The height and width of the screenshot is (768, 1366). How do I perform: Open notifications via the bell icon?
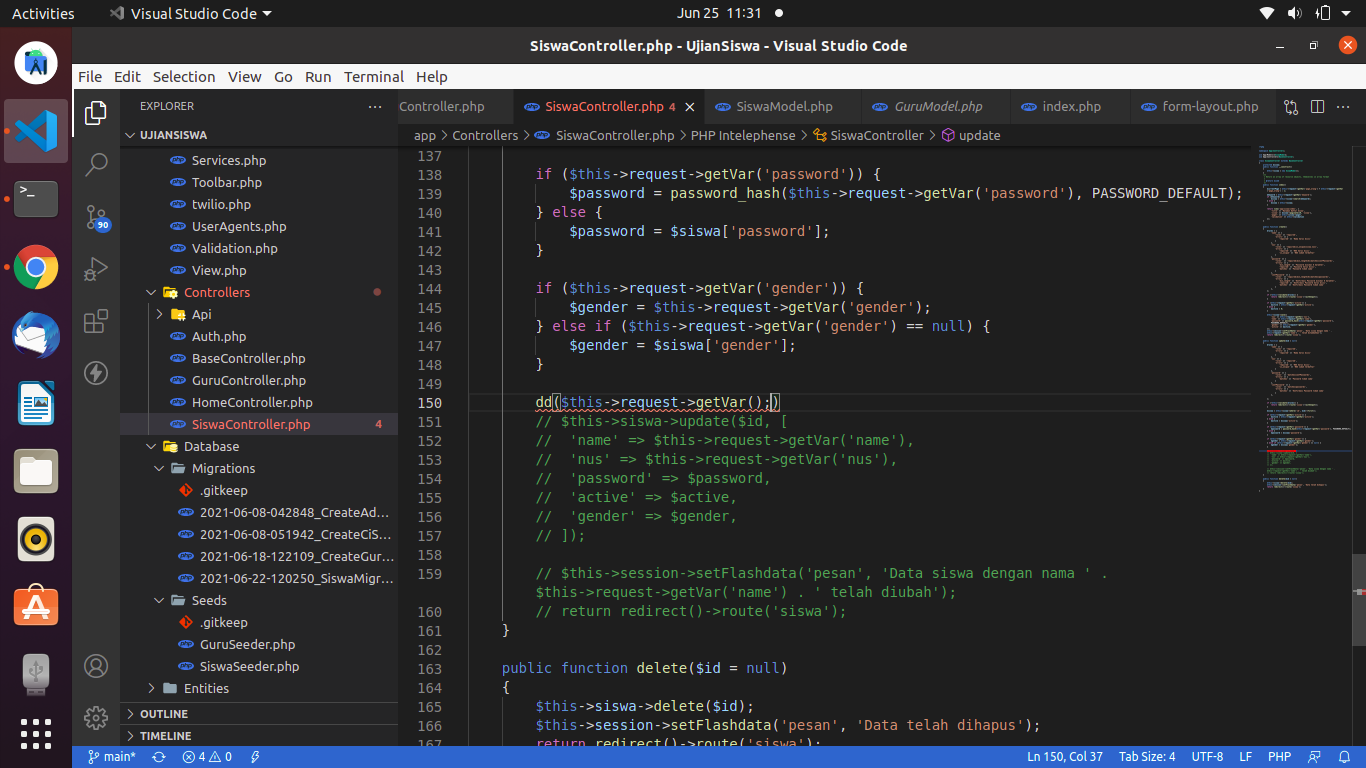[1345, 757]
